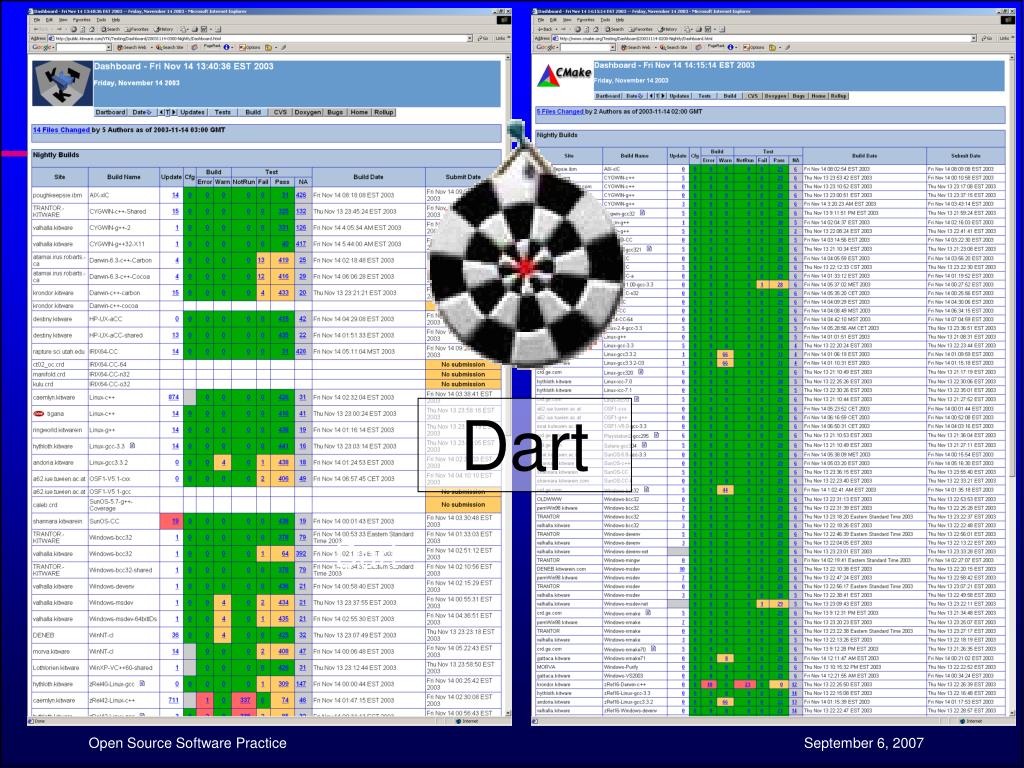Open Favorites in right CMake browser toolbar
Image resolution: width=1024 pixels, height=768 pixels.
(x=640, y=29)
